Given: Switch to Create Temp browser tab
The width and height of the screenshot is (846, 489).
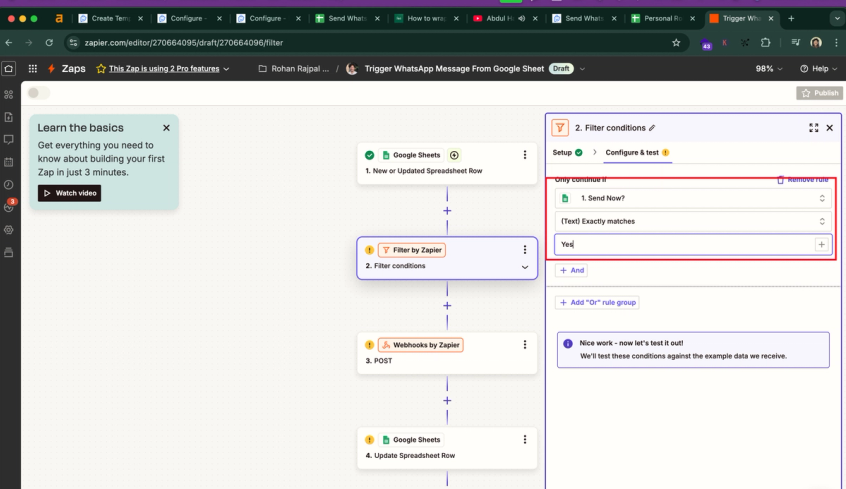Looking at the screenshot, I should pyautogui.click(x=111, y=18).
